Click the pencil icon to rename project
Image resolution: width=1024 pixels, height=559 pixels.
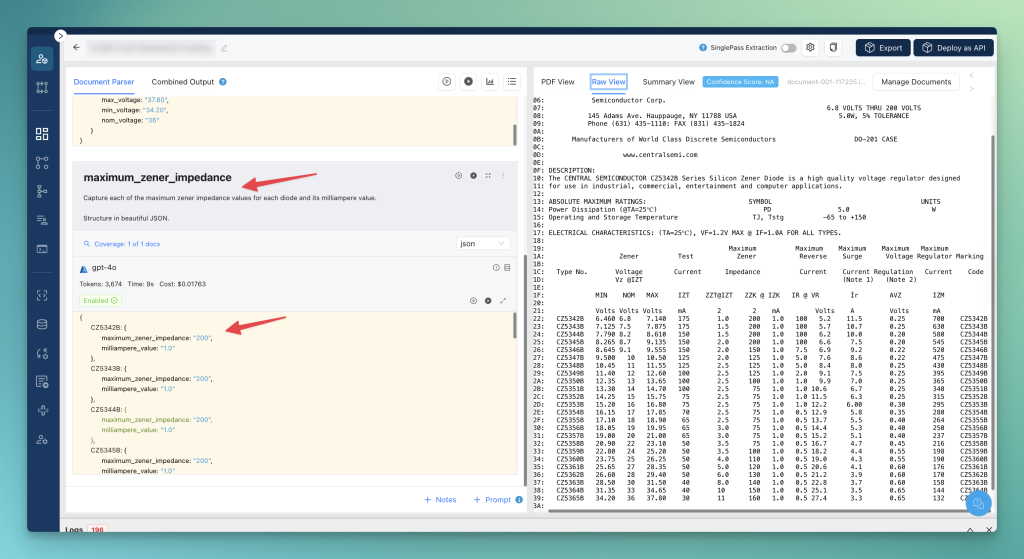pyautogui.click(x=224, y=47)
